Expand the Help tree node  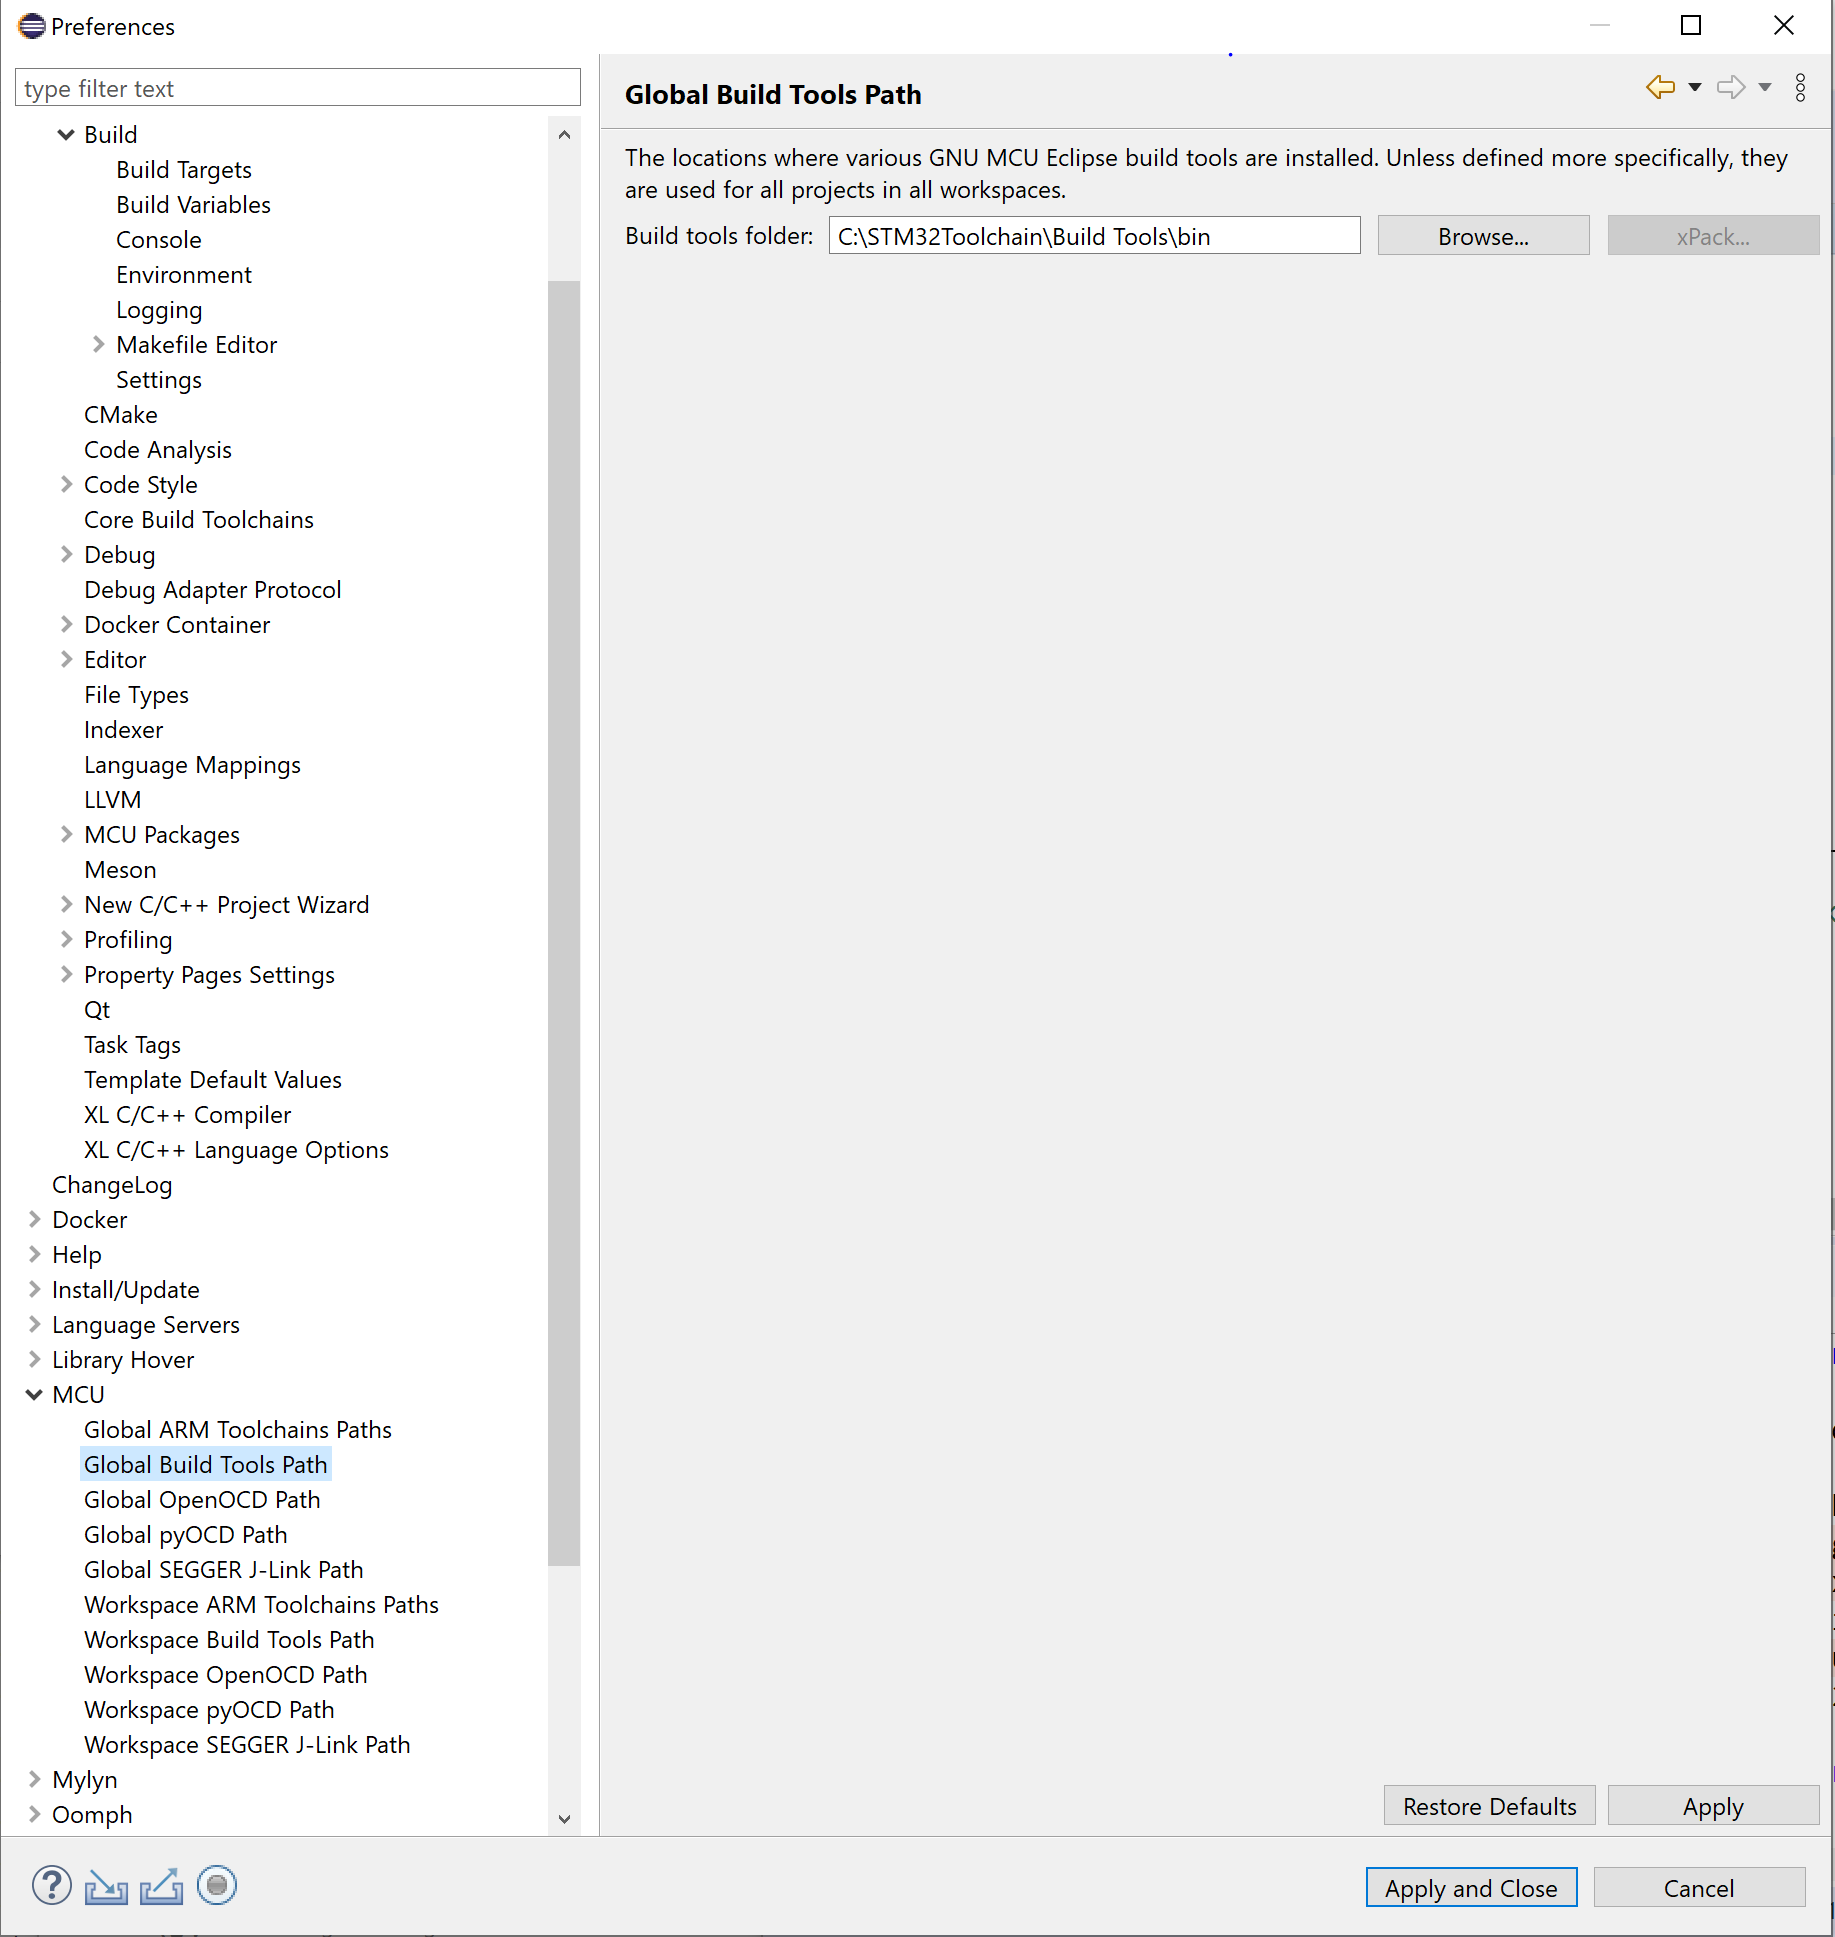coord(34,1254)
